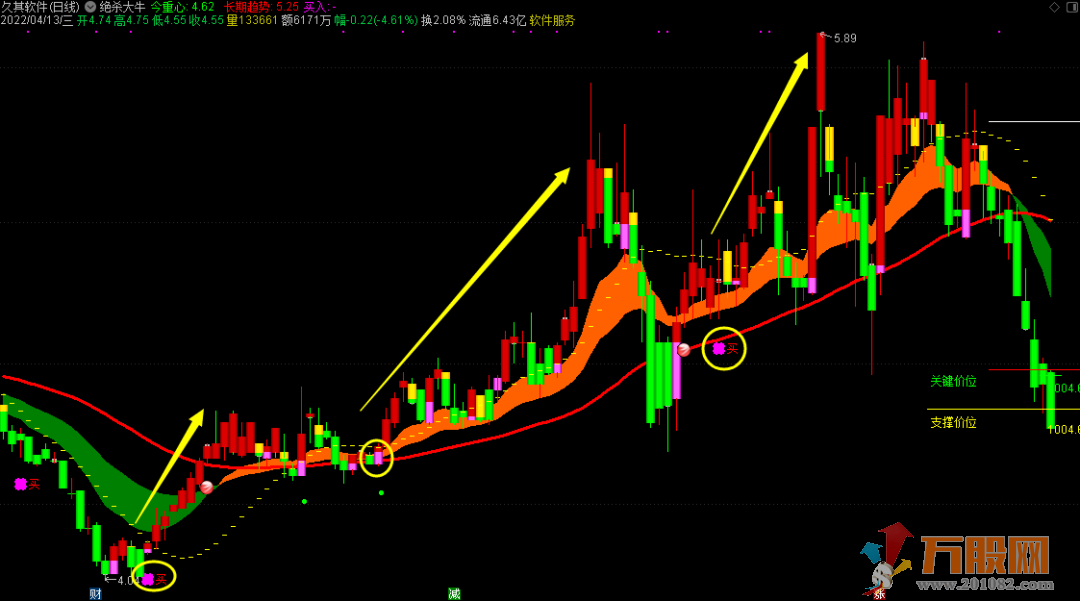Click the 绝杀大牛 indicator name
Screen dimensions: 1080x601
click(122, 6)
